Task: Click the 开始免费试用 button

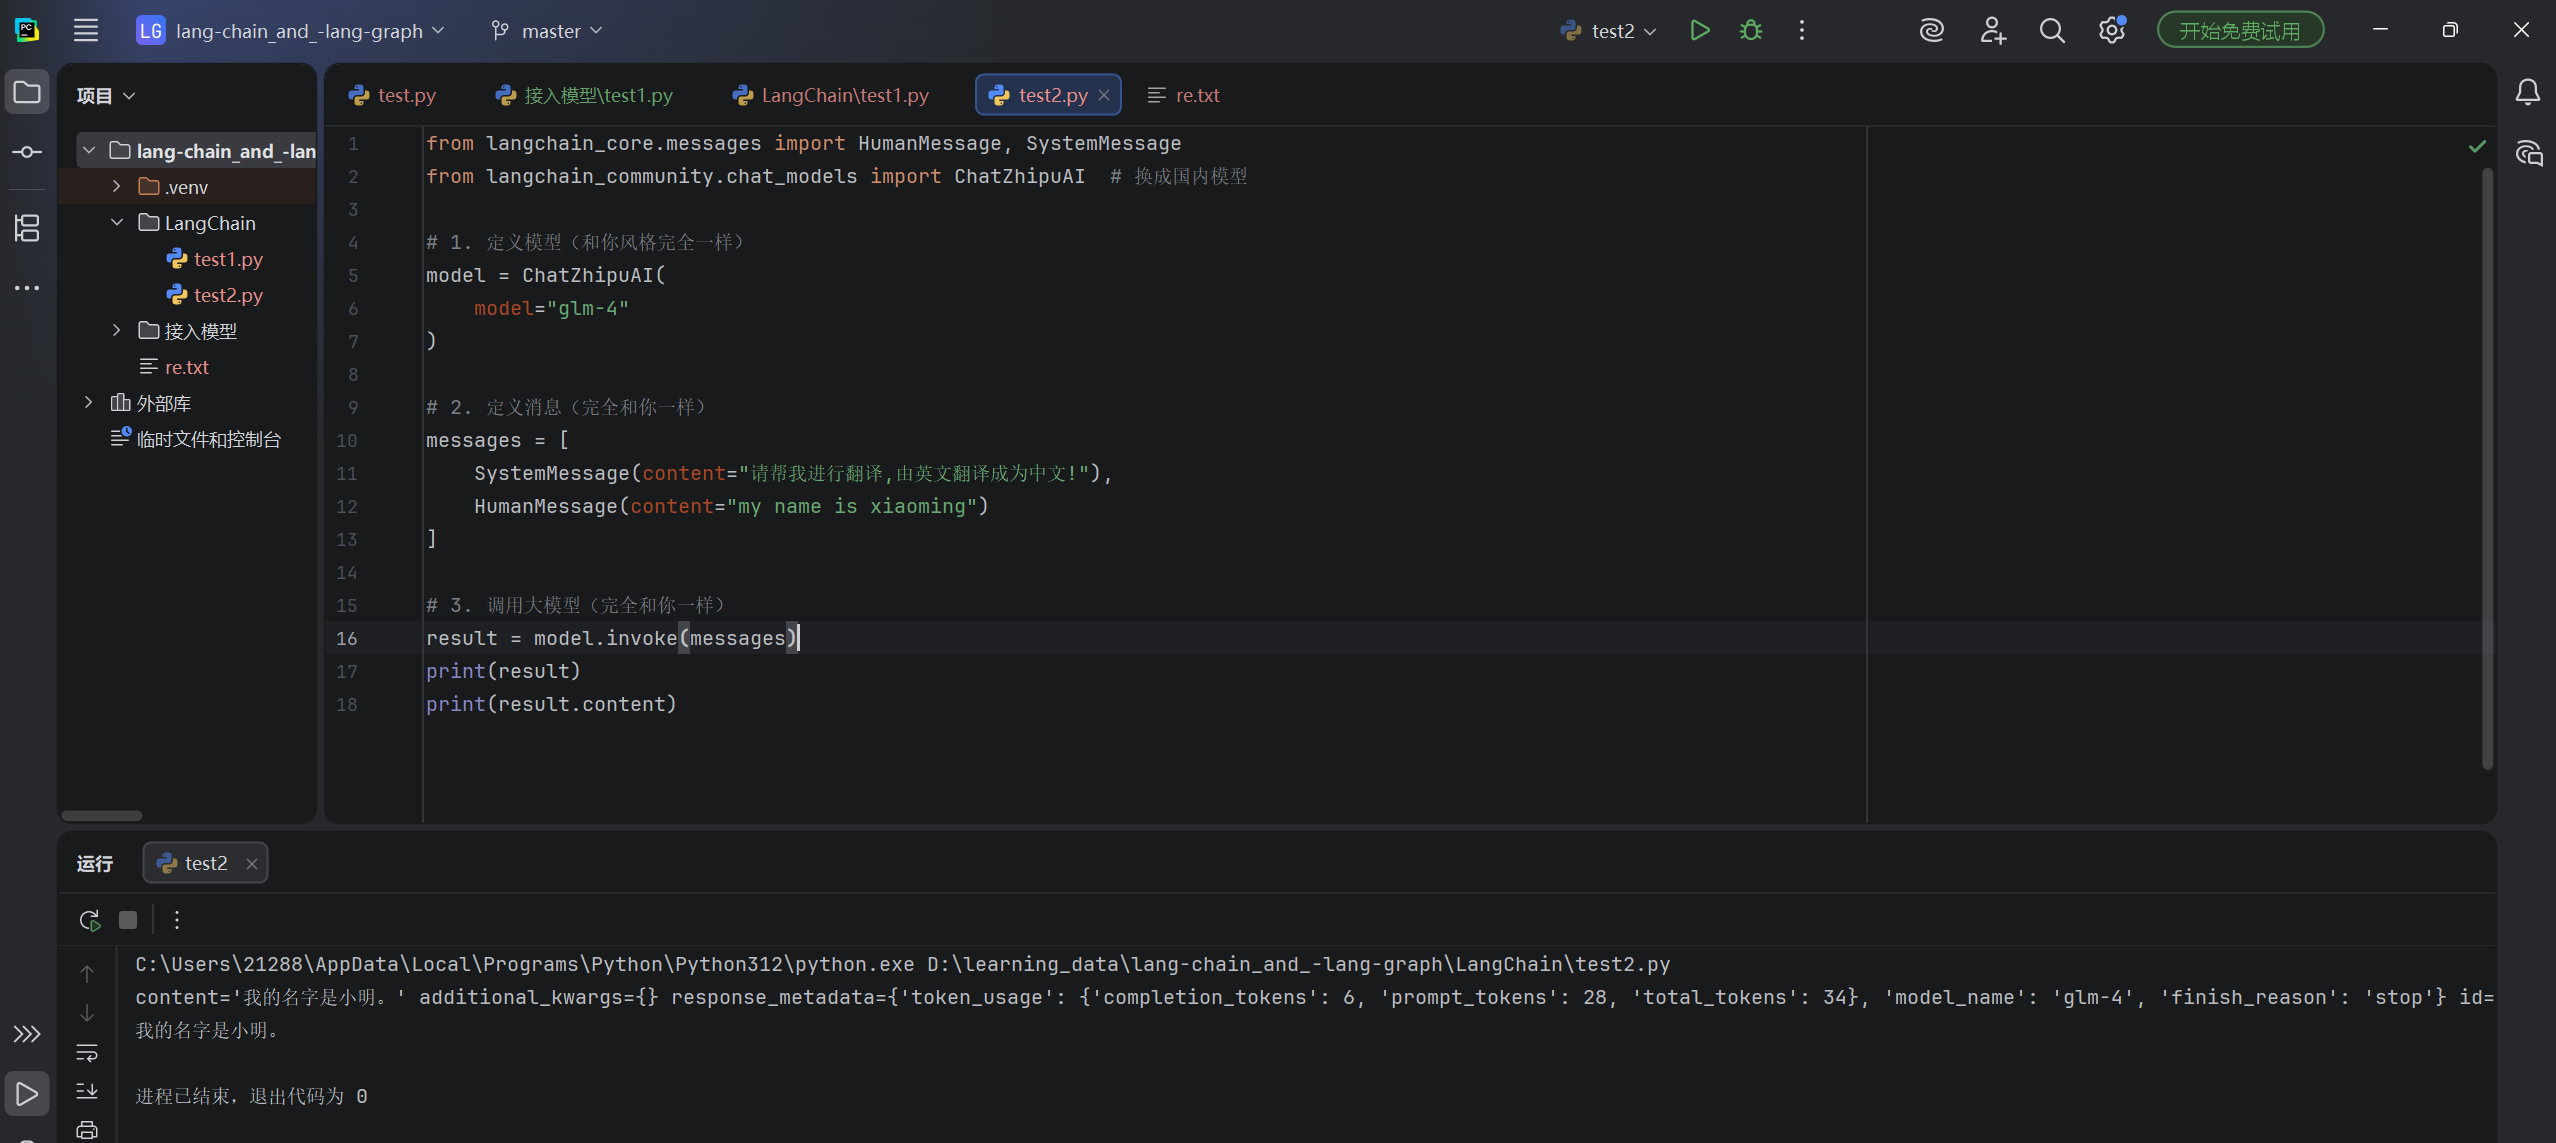Action: tap(2239, 31)
